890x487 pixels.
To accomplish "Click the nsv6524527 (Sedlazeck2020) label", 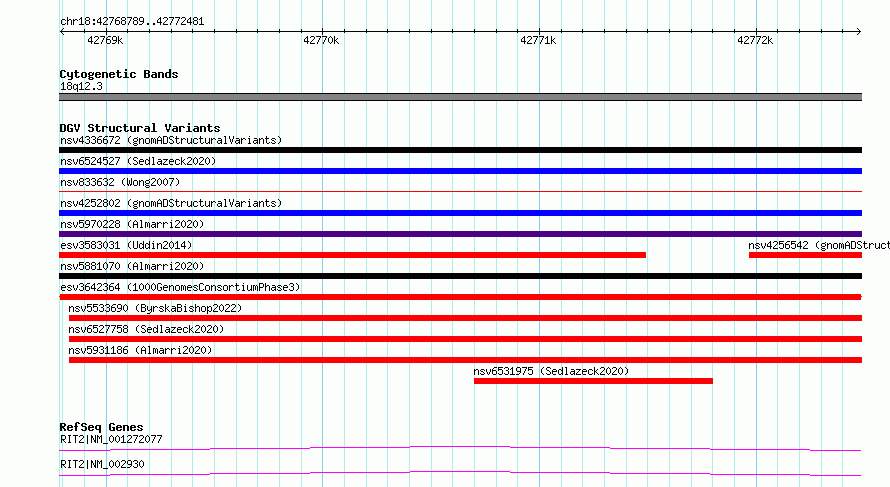I will pos(138,161).
